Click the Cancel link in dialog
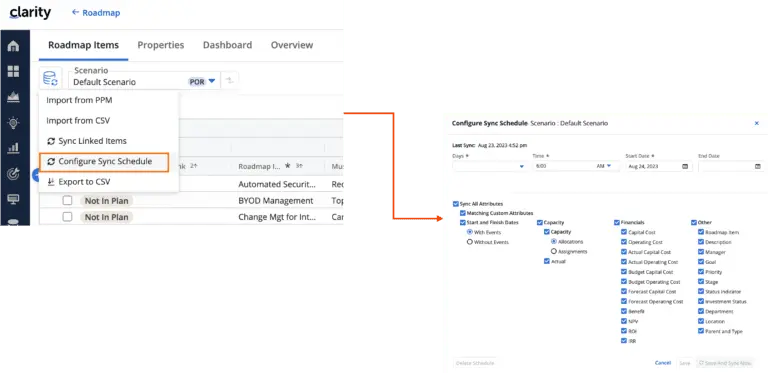 (x=663, y=363)
